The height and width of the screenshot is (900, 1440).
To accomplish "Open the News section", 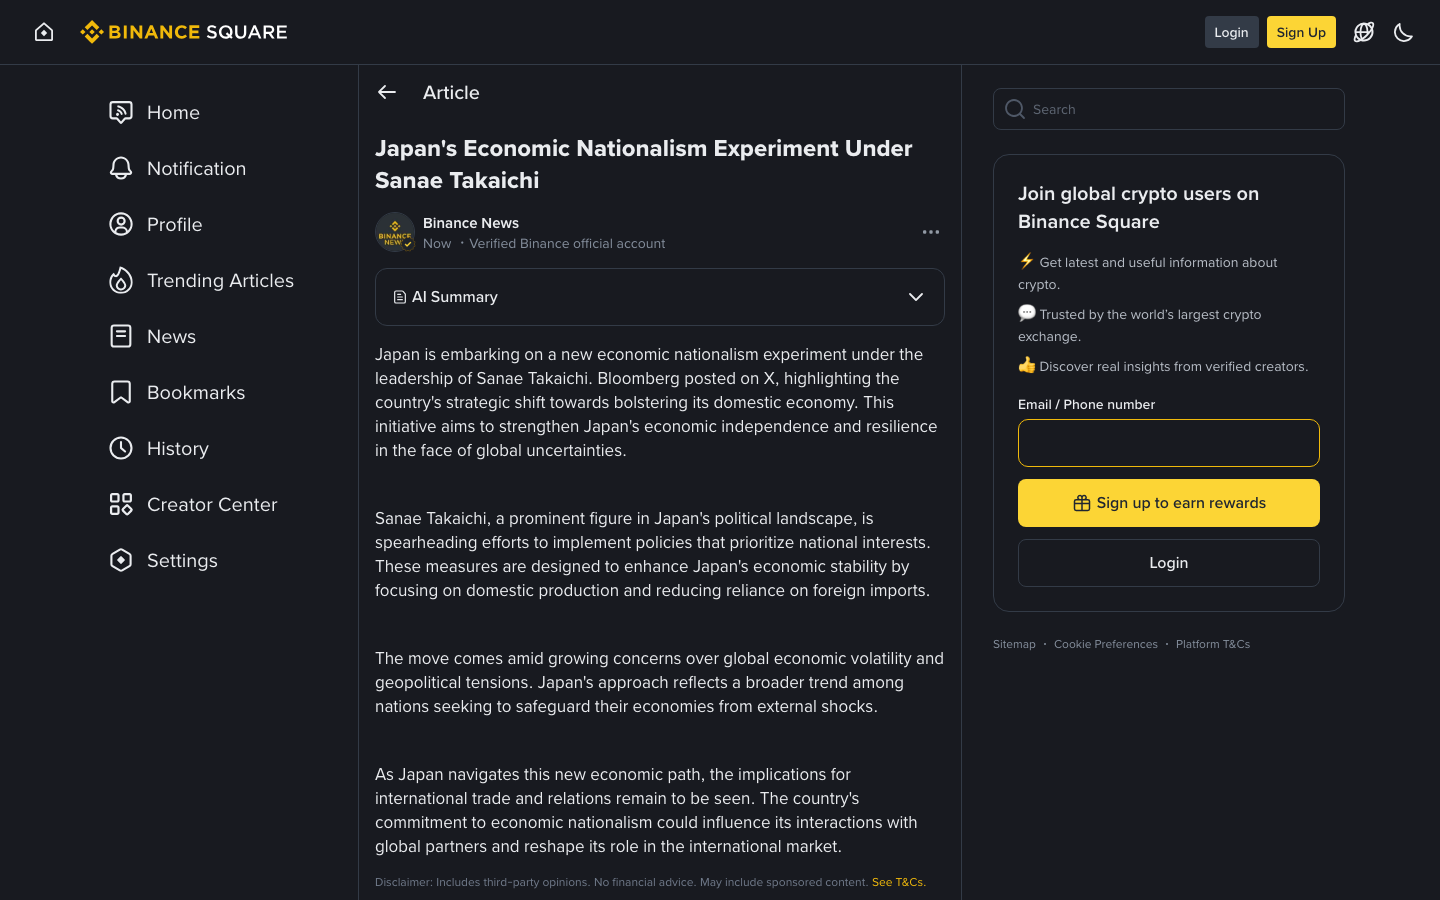I will point(171,336).
